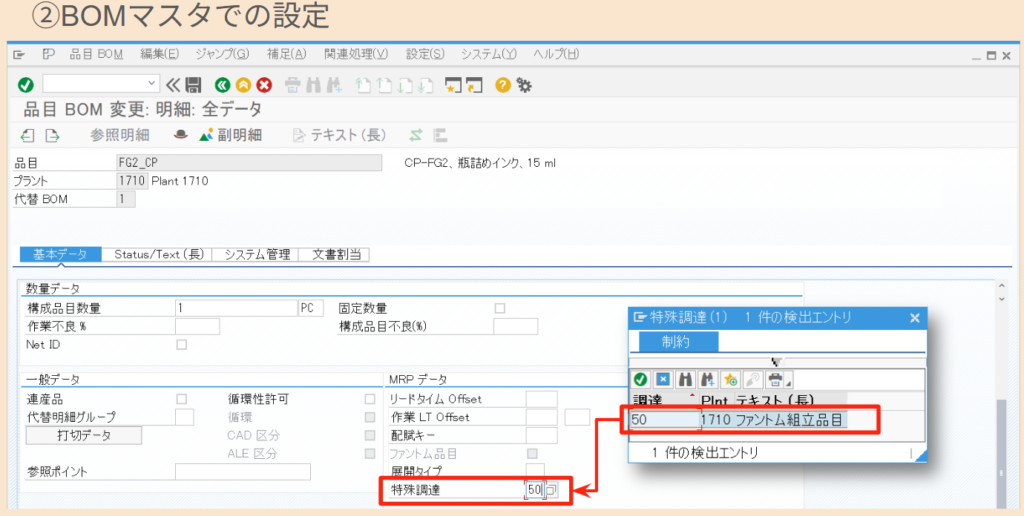Screen dimensions: 1024x516
Task: Select the 基本データ tab
Action: tap(61, 255)
